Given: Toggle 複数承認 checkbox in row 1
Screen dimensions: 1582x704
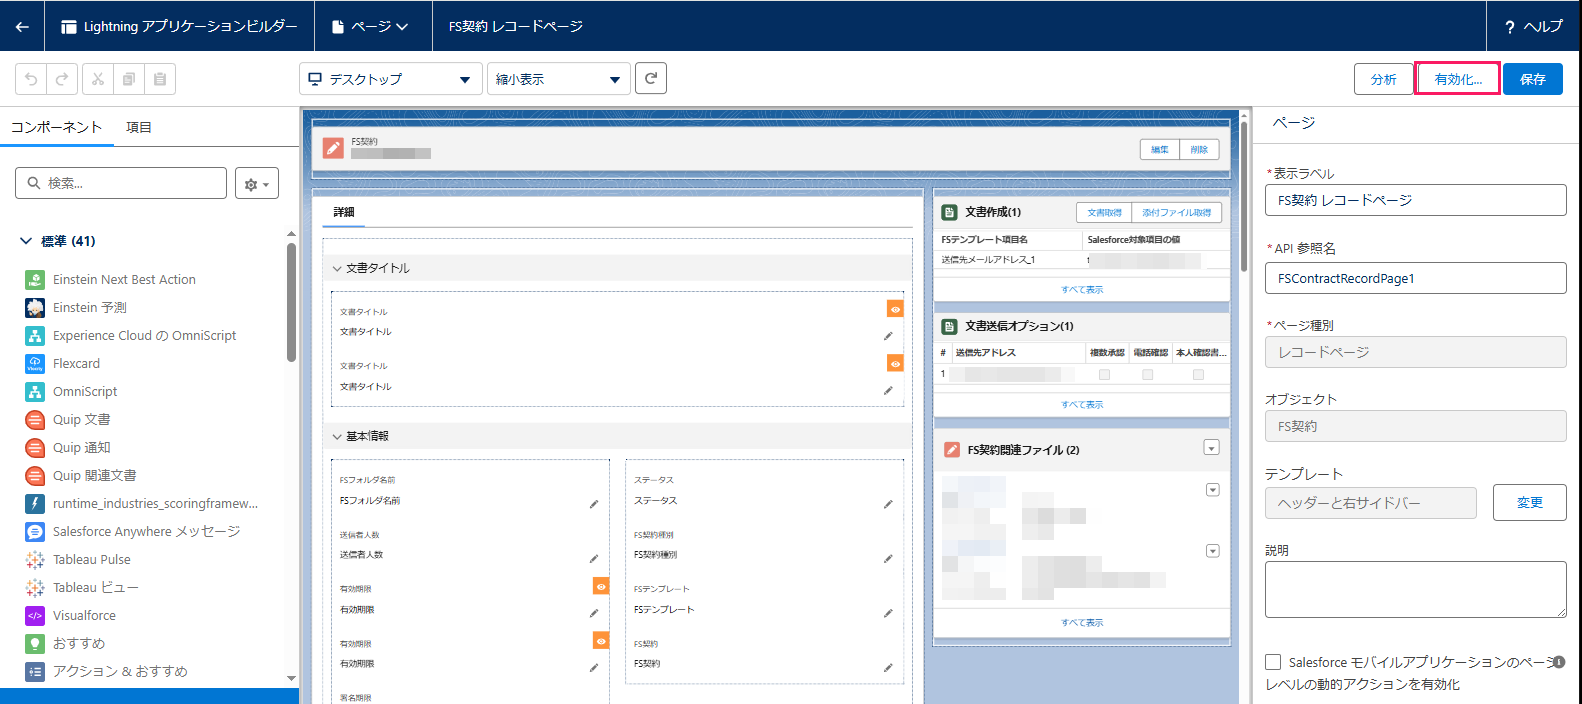Looking at the screenshot, I should tap(1104, 374).
